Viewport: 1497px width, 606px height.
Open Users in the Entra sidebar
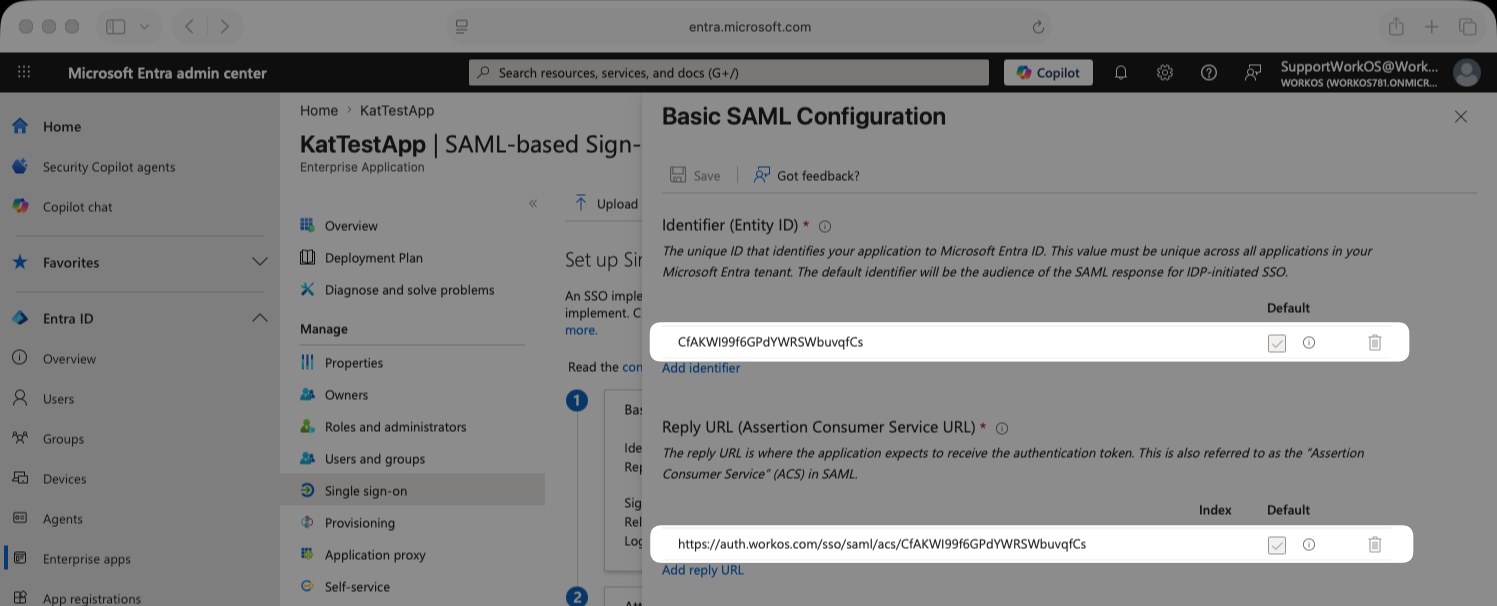58,399
